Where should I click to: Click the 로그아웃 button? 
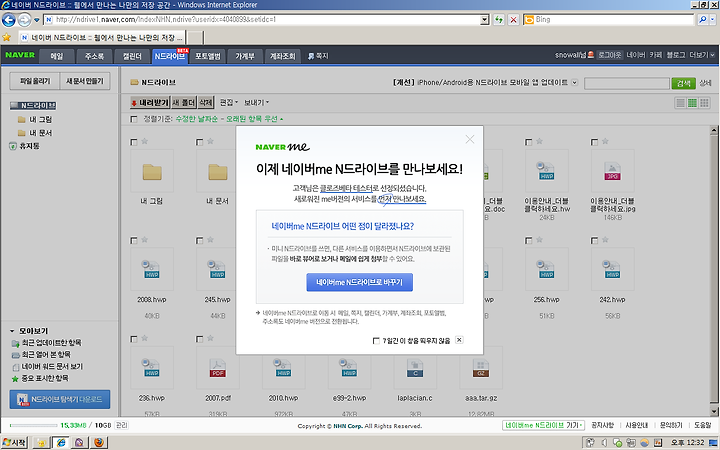click(x=609, y=55)
